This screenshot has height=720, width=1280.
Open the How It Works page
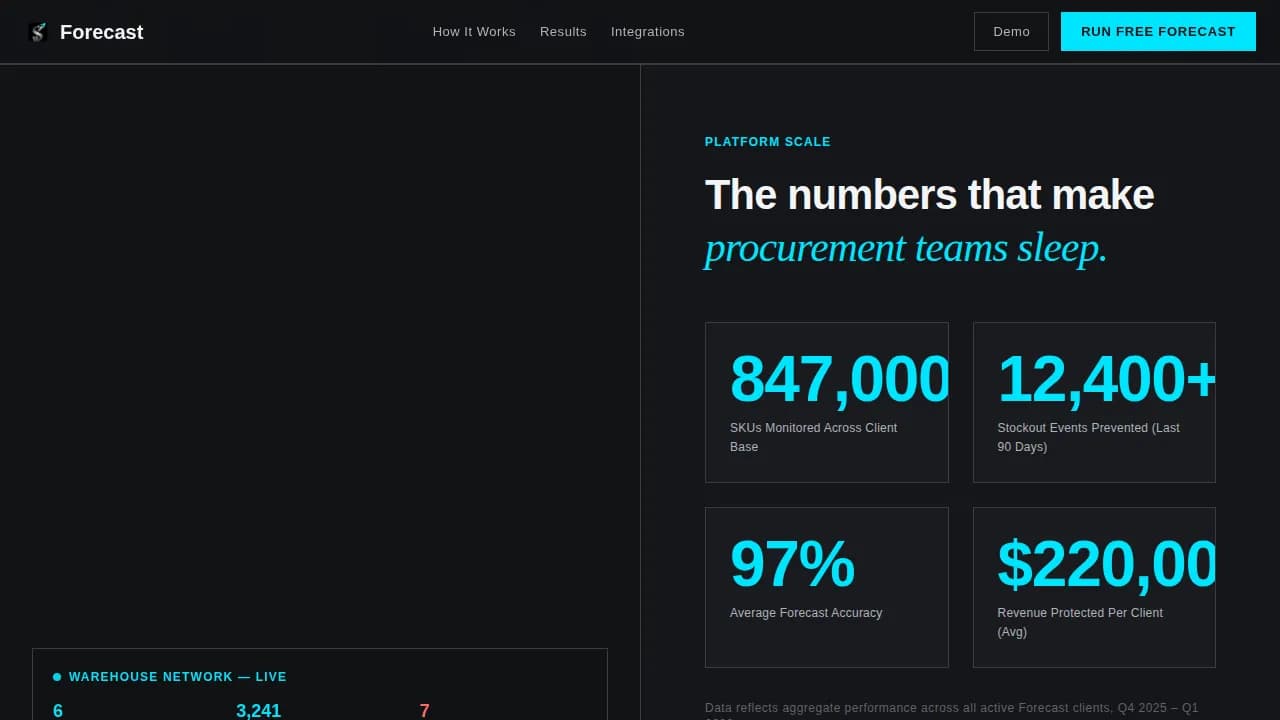click(474, 32)
